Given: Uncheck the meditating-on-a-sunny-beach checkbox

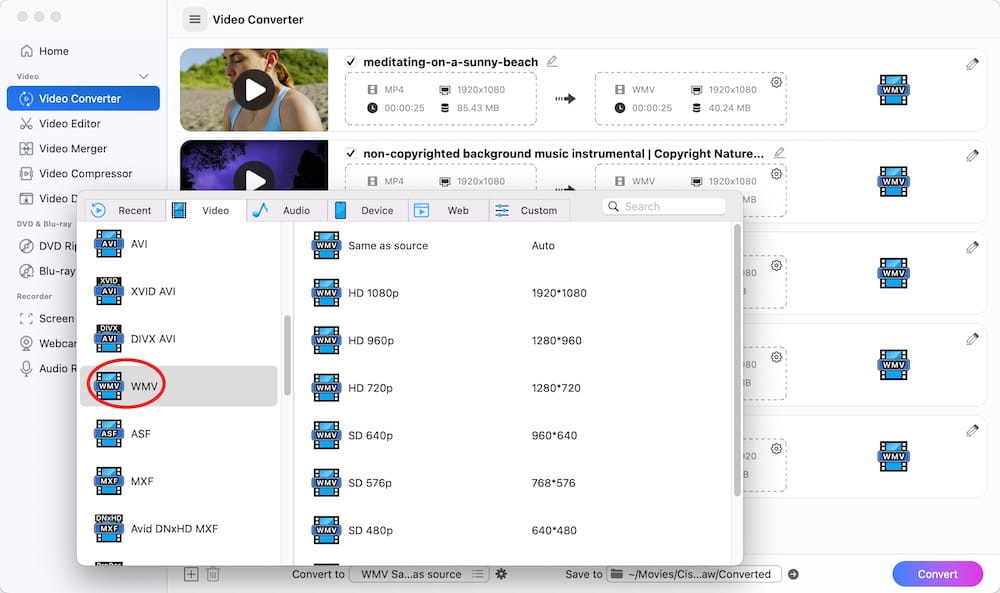Looking at the screenshot, I should click(351, 62).
